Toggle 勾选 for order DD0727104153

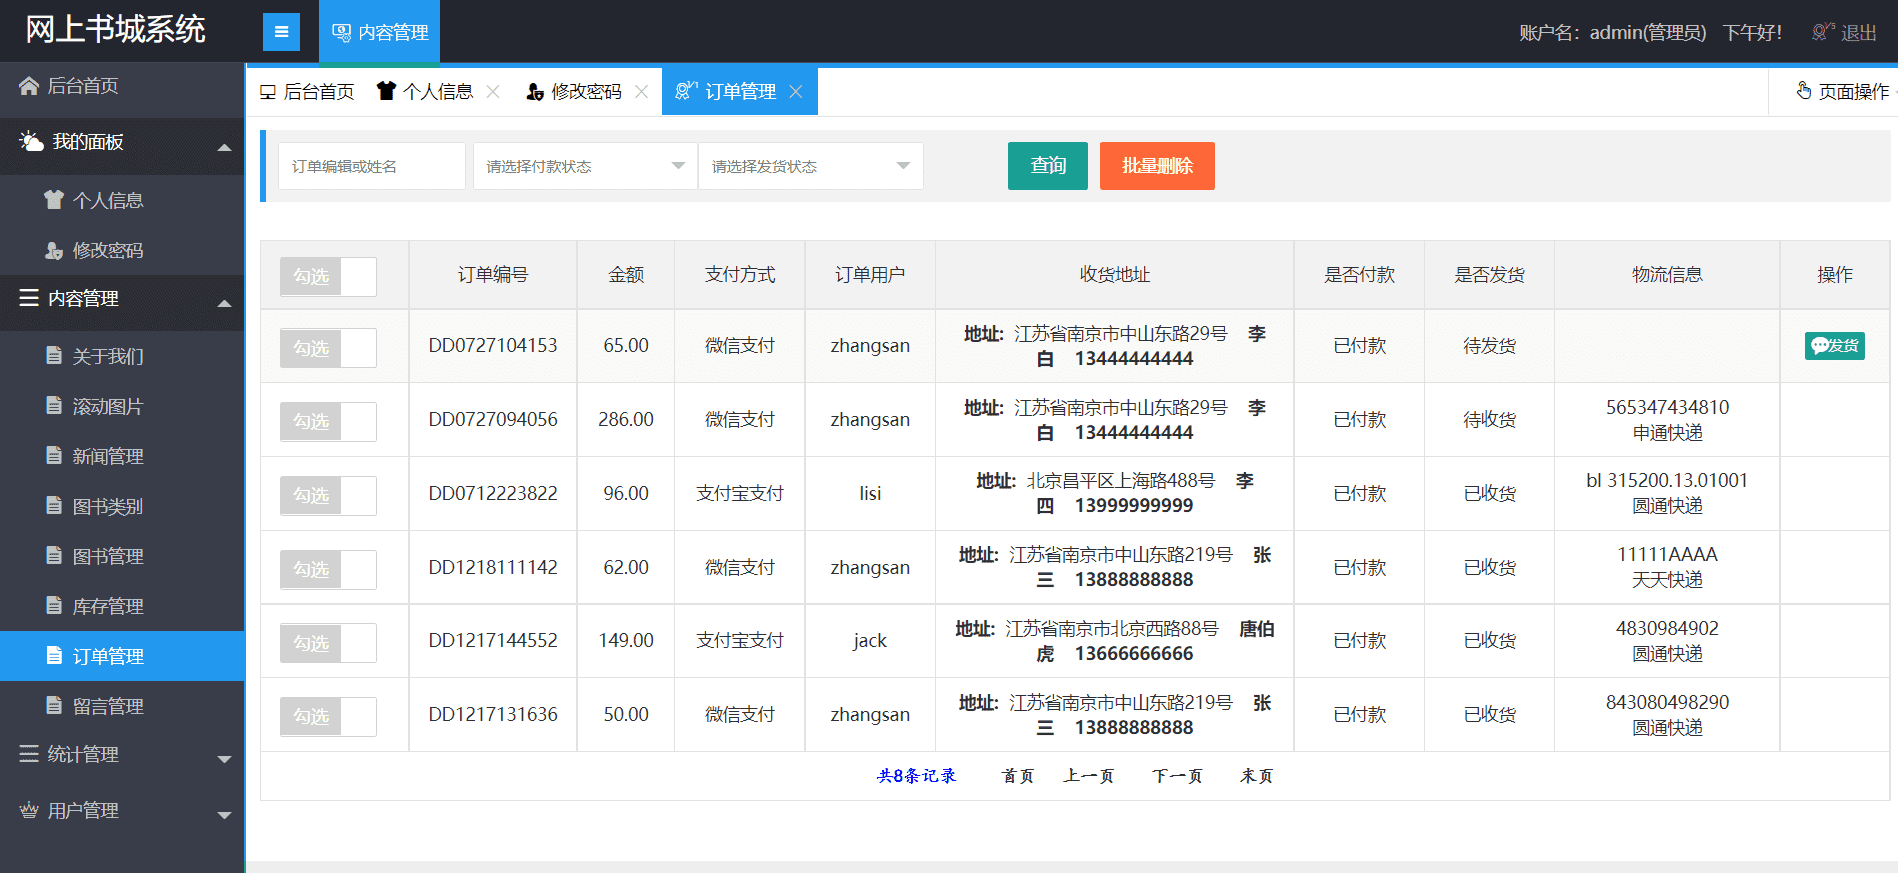(x=328, y=348)
